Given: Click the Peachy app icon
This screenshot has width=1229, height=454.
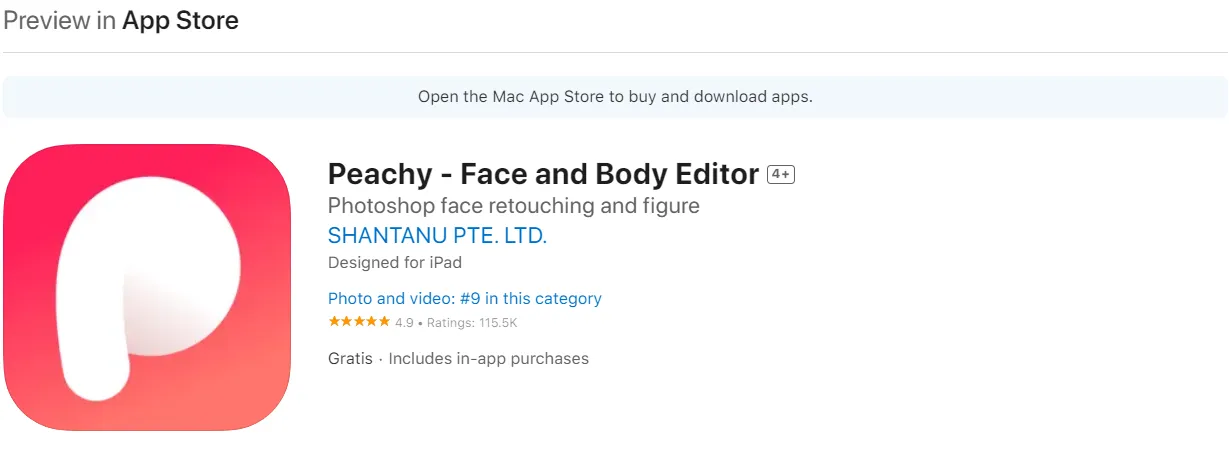Looking at the screenshot, I should [147, 288].
